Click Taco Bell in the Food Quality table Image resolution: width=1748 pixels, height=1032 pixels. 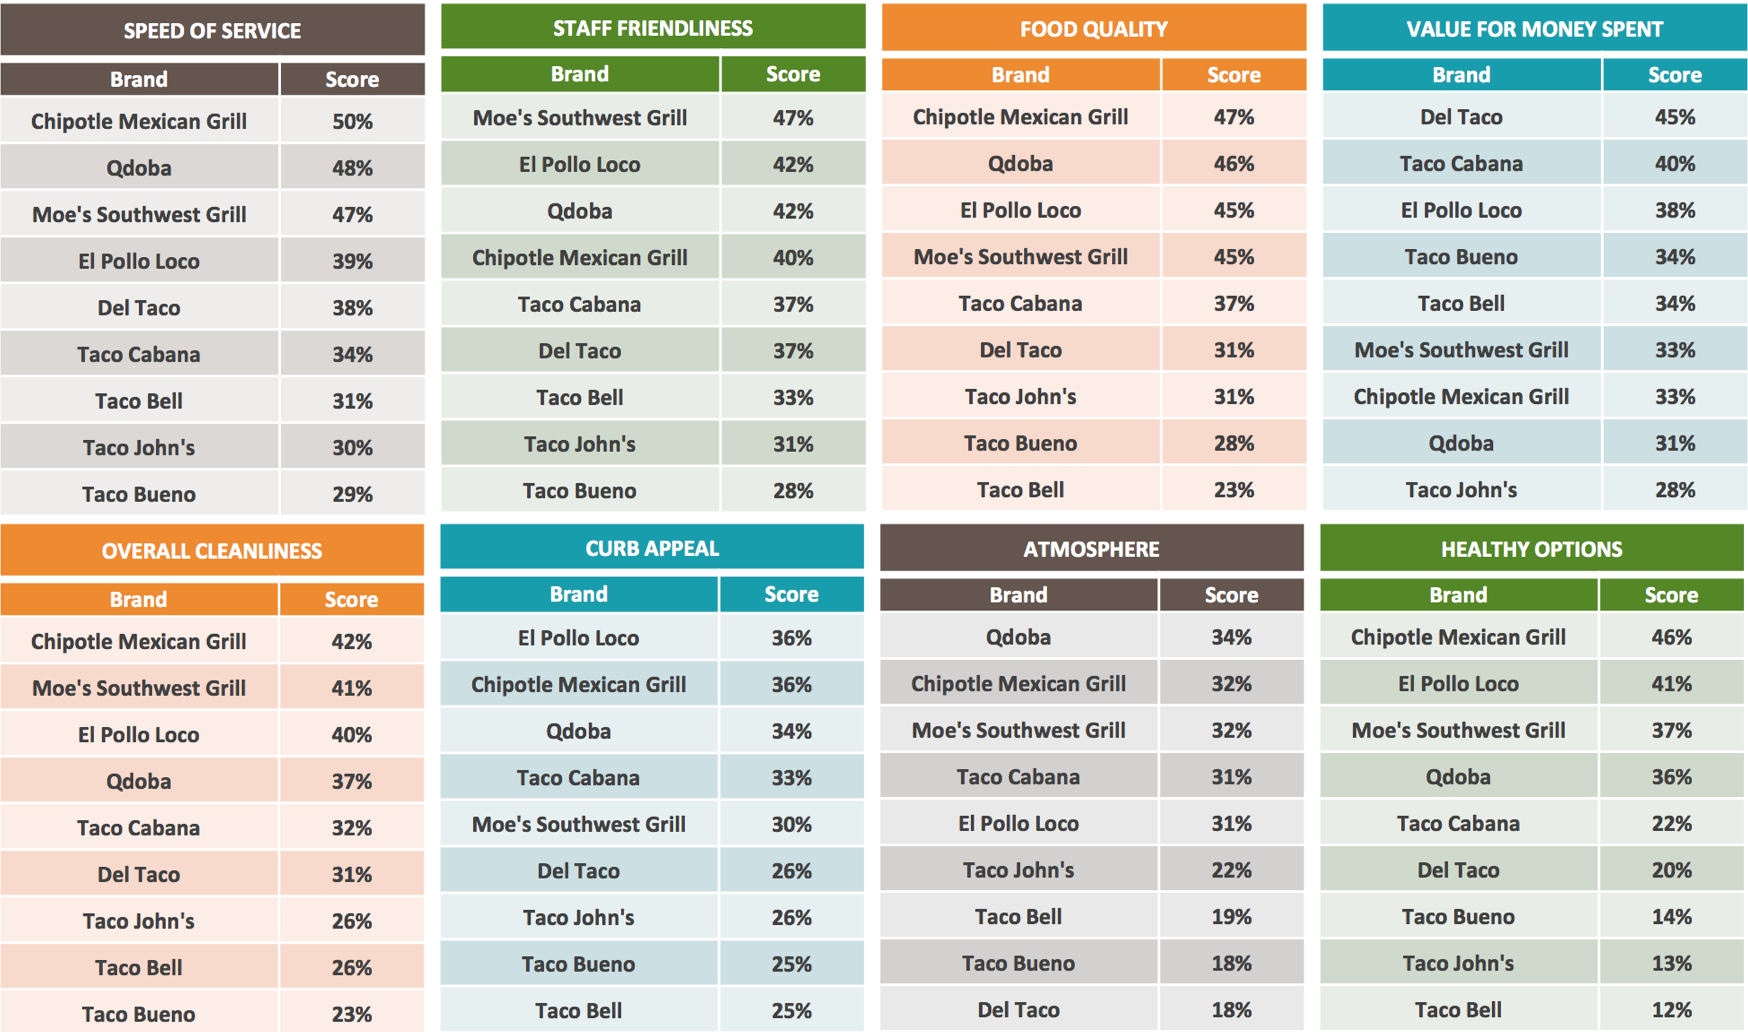[1020, 490]
